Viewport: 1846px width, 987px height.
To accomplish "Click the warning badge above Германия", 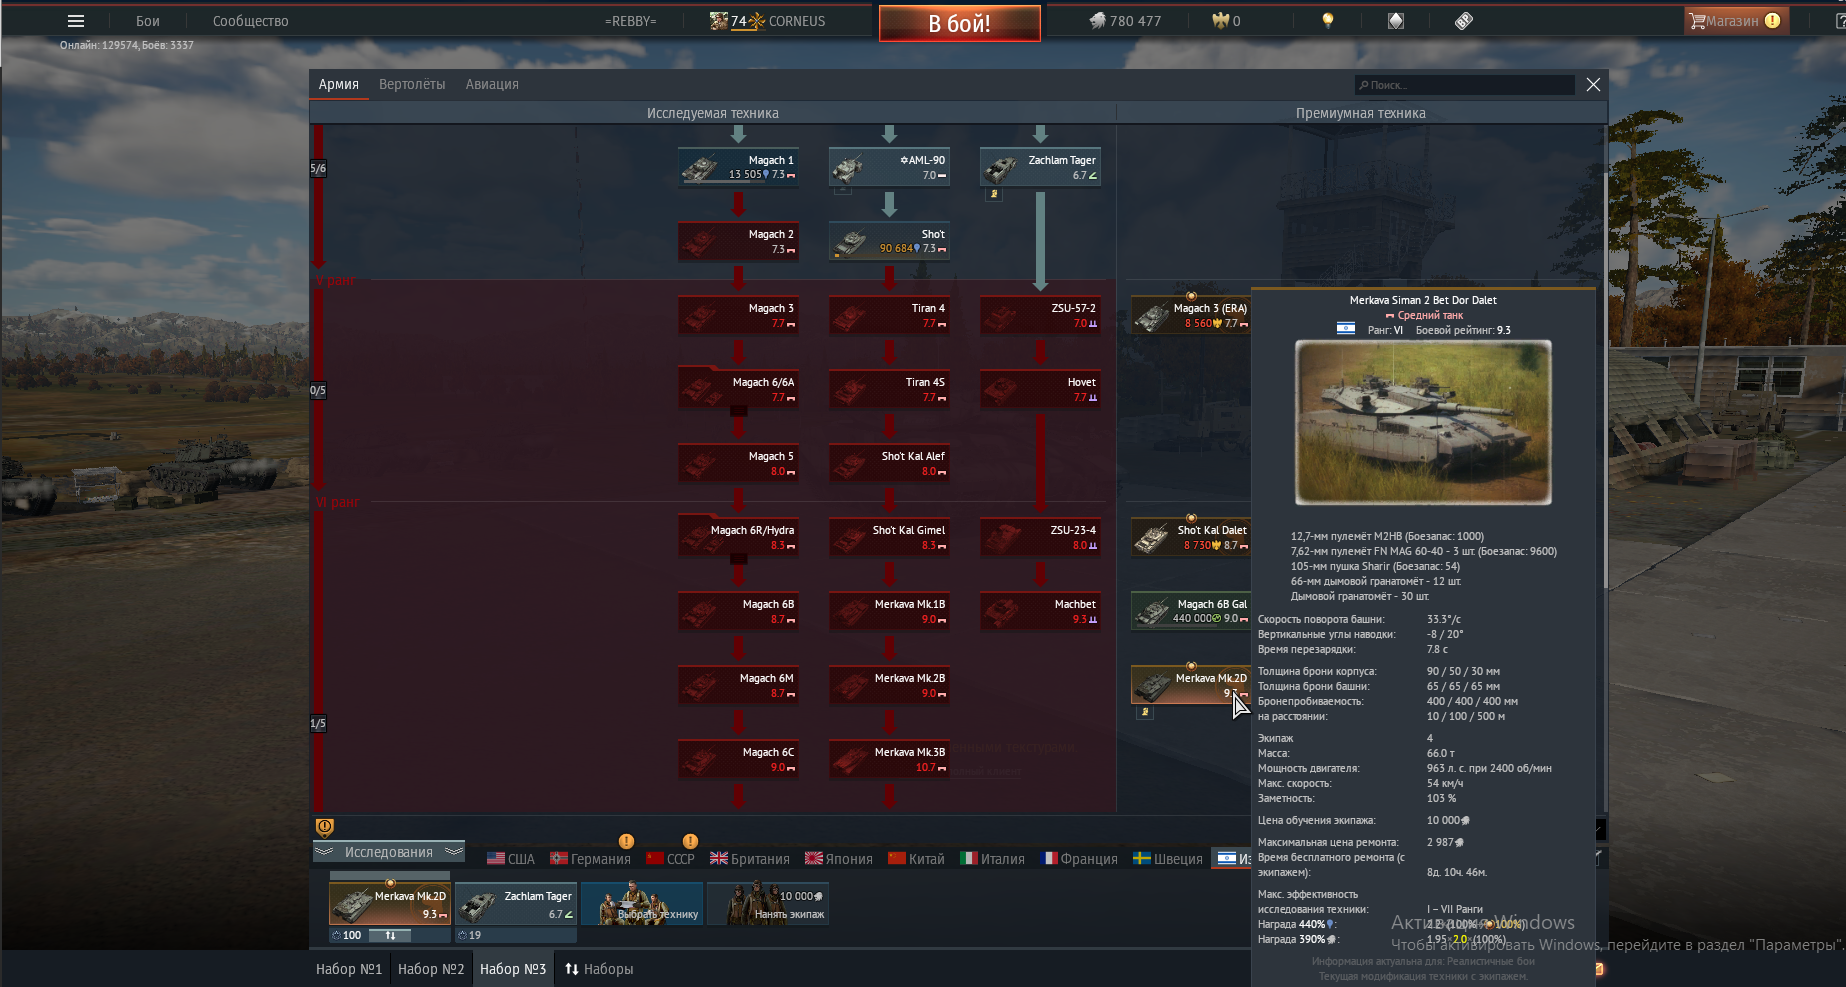I will pyautogui.click(x=626, y=841).
